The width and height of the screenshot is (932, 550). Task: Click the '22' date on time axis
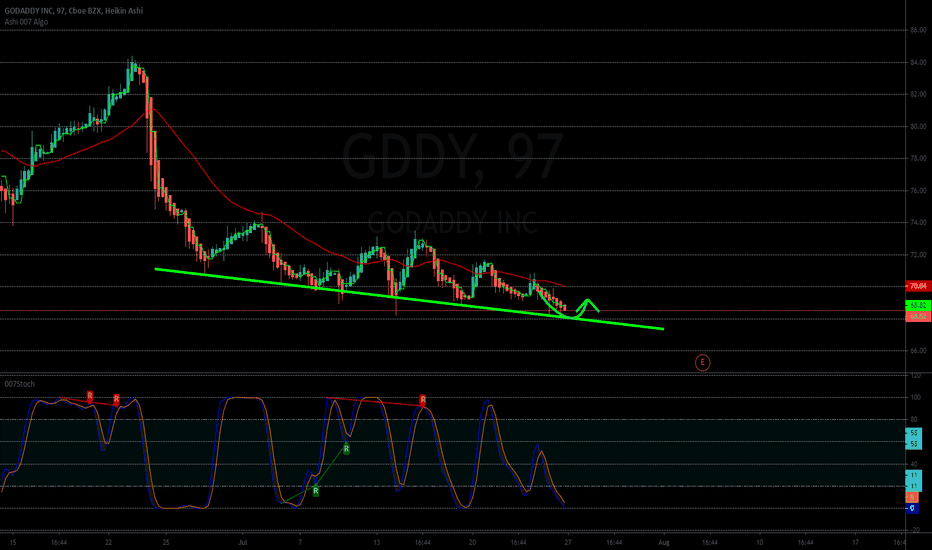108,542
